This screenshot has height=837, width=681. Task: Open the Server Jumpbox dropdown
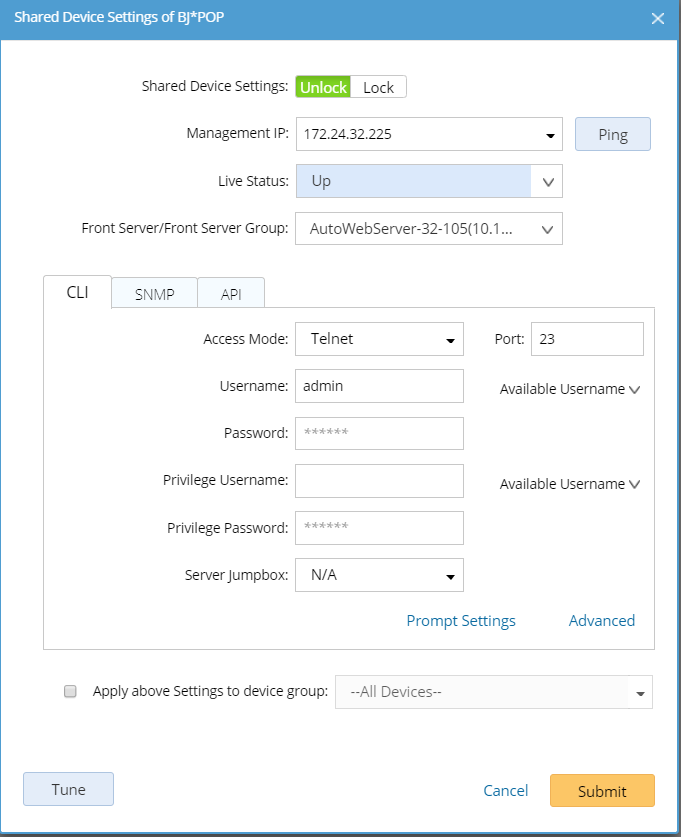450,576
